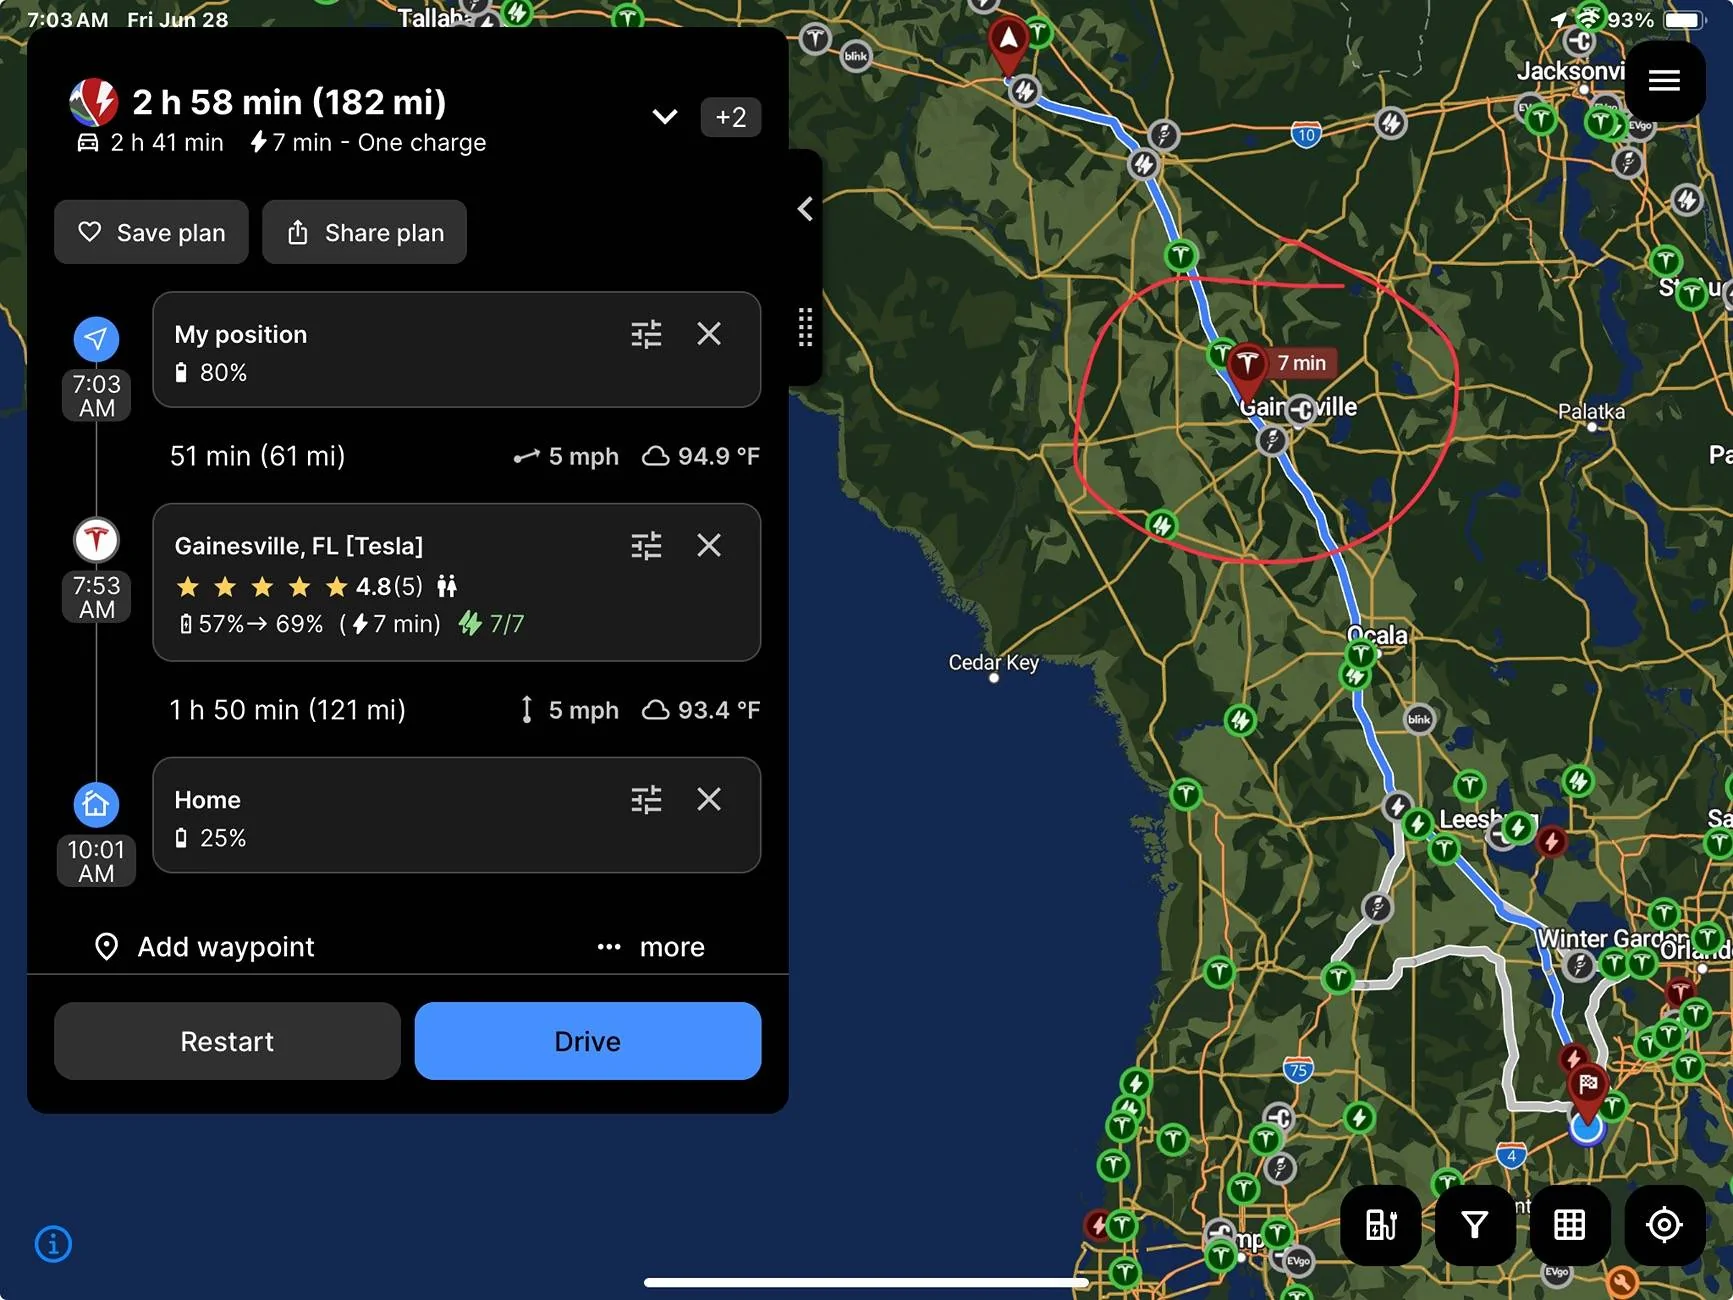Open the hamburger menu button
Viewport: 1733px width, 1300px height.
pyautogui.click(x=1664, y=81)
